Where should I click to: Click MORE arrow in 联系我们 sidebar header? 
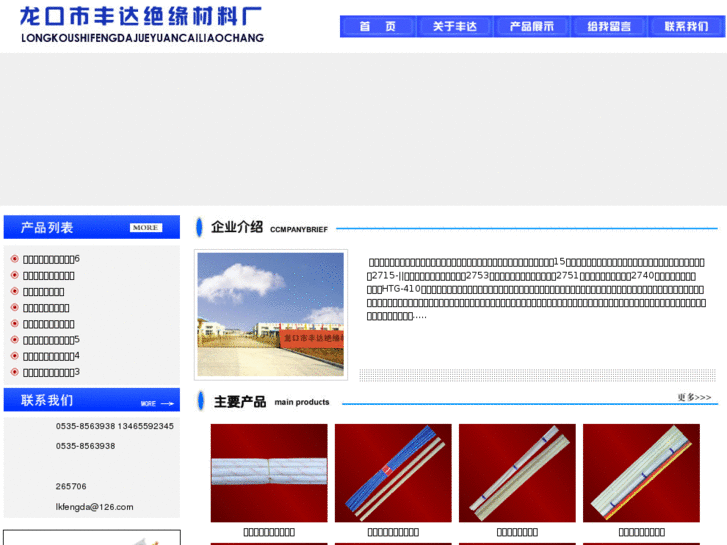pos(157,404)
